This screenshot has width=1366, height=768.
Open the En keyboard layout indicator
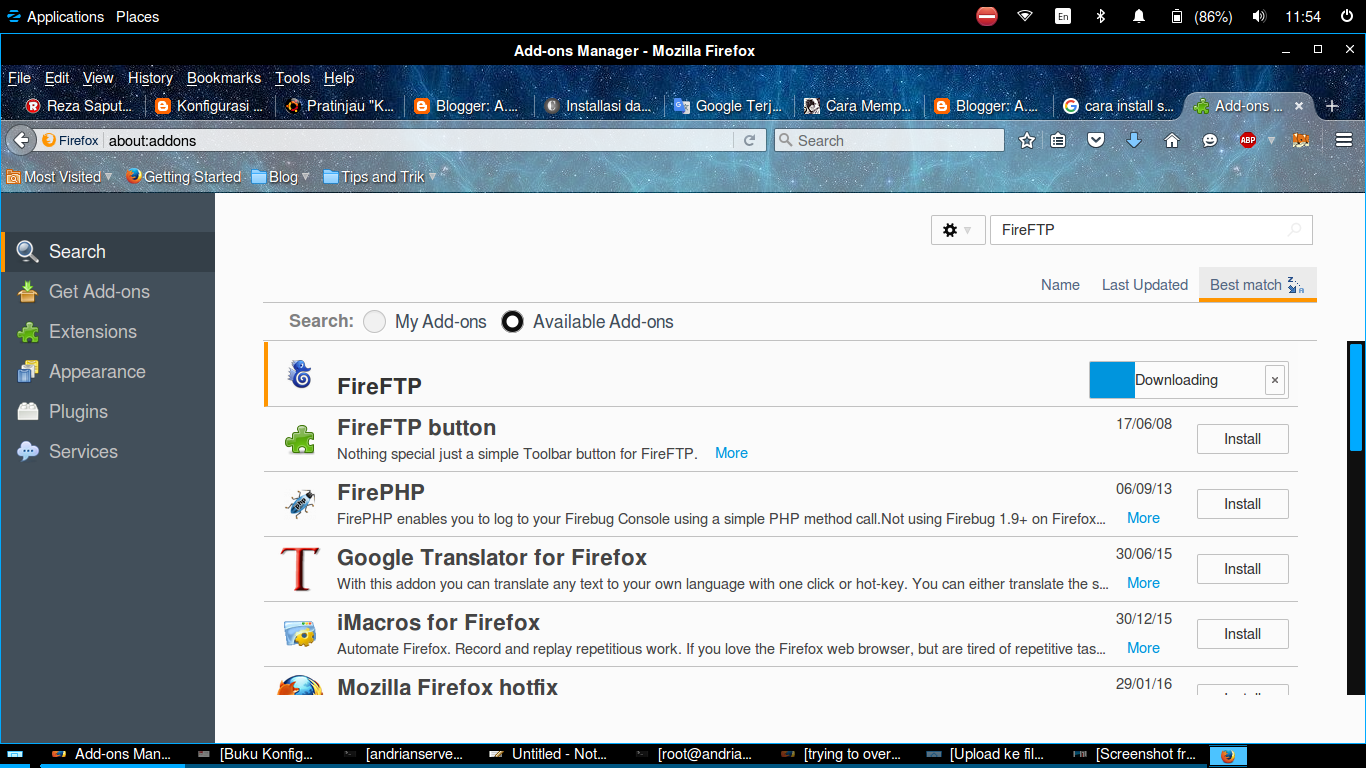click(1063, 16)
